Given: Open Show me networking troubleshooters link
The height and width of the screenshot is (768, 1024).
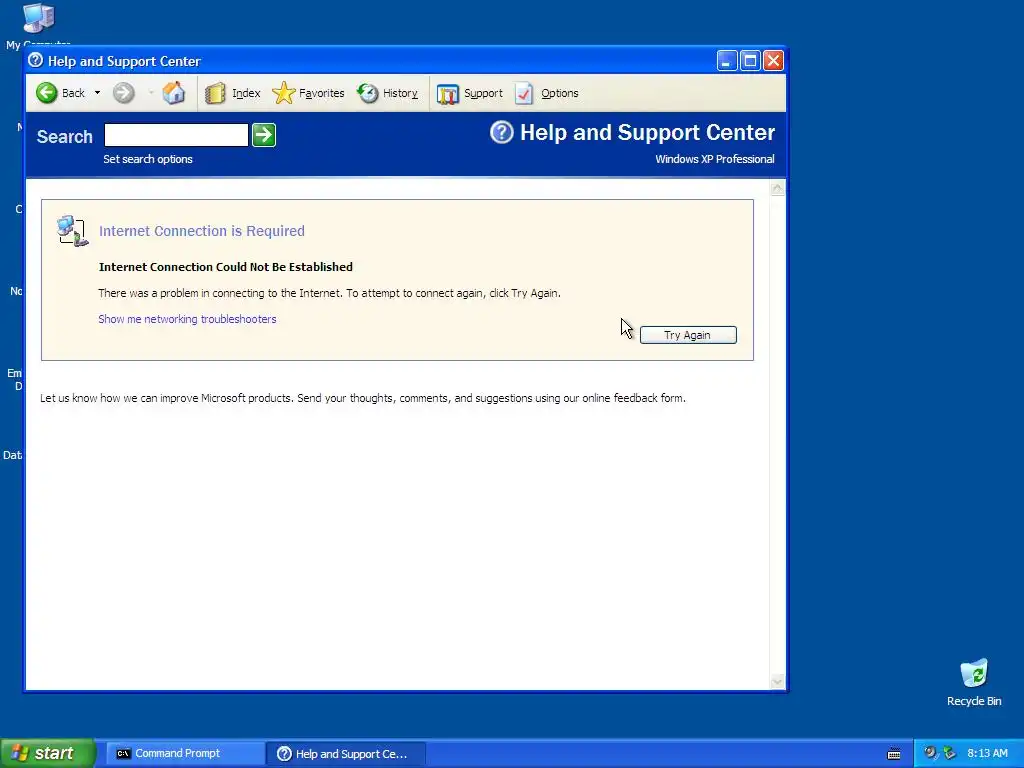Looking at the screenshot, I should coord(187,319).
